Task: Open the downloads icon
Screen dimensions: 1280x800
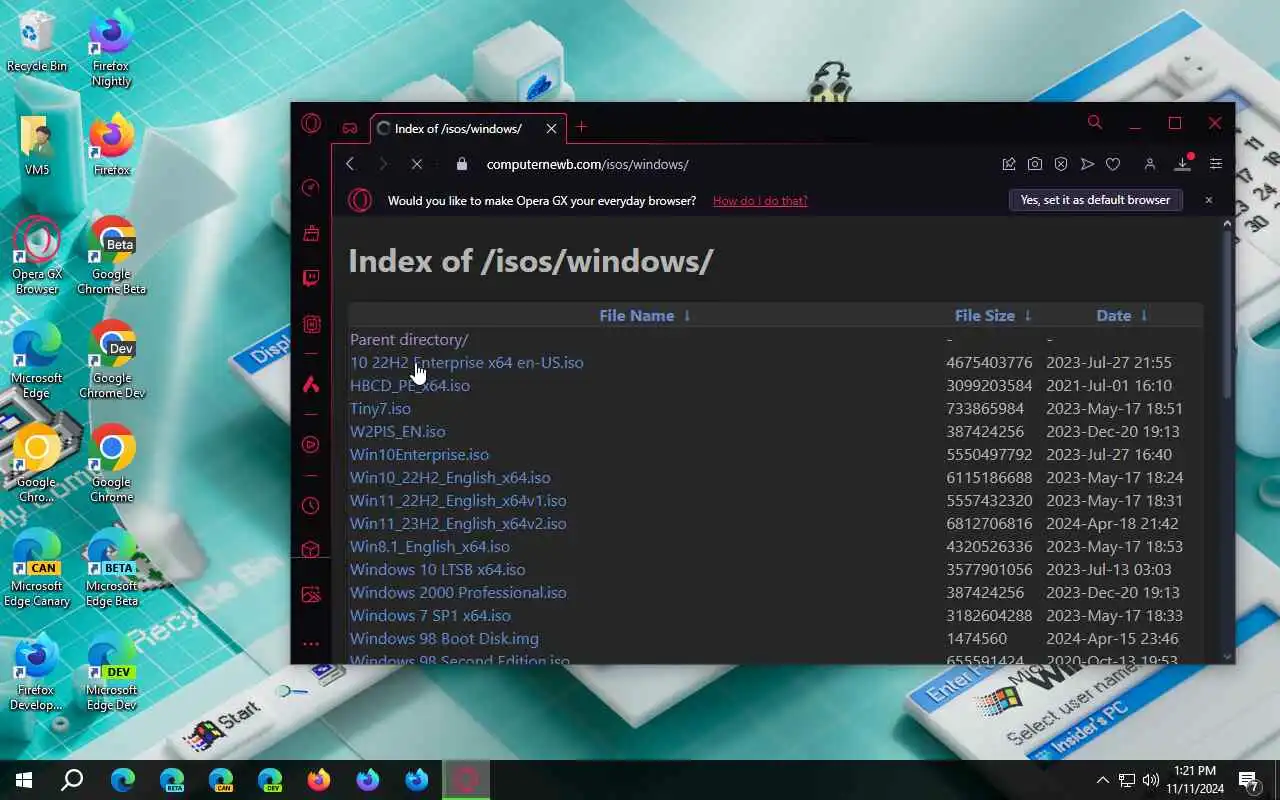Action: tap(1183, 164)
